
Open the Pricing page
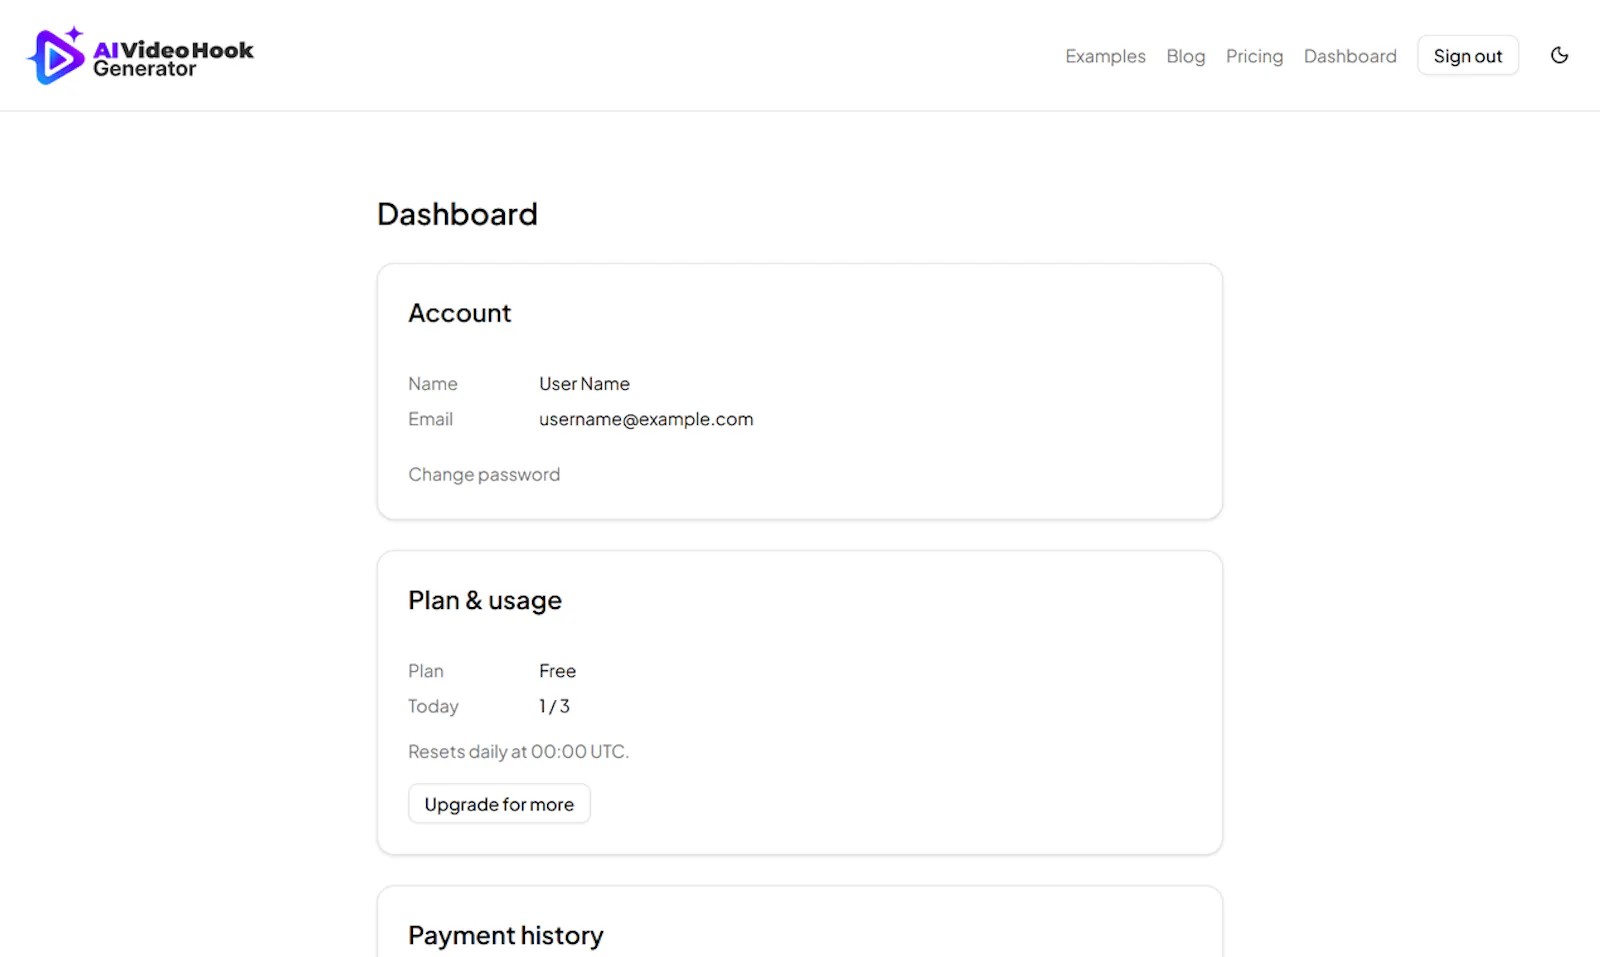pyautogui.click(x=1254, y=56)
